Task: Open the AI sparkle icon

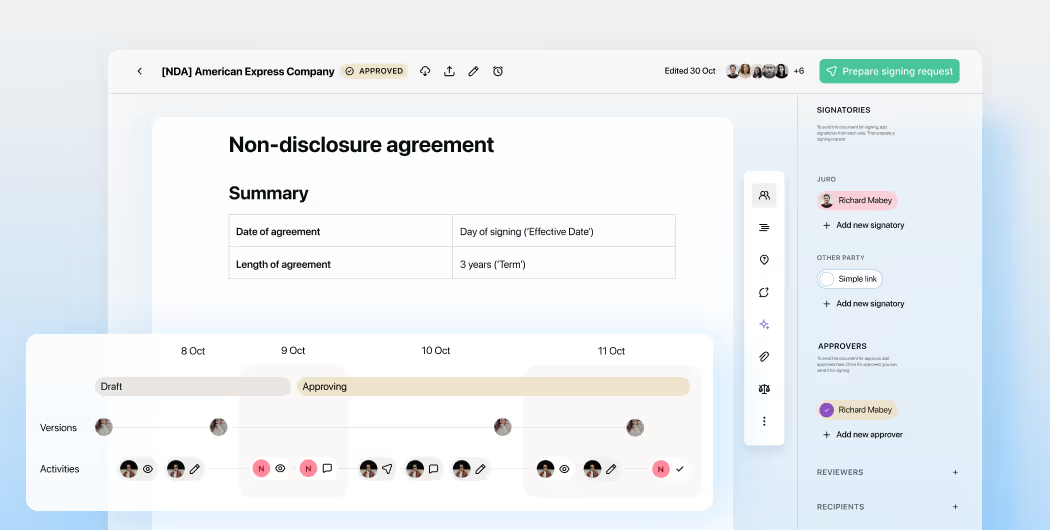Action: point(764,324)
